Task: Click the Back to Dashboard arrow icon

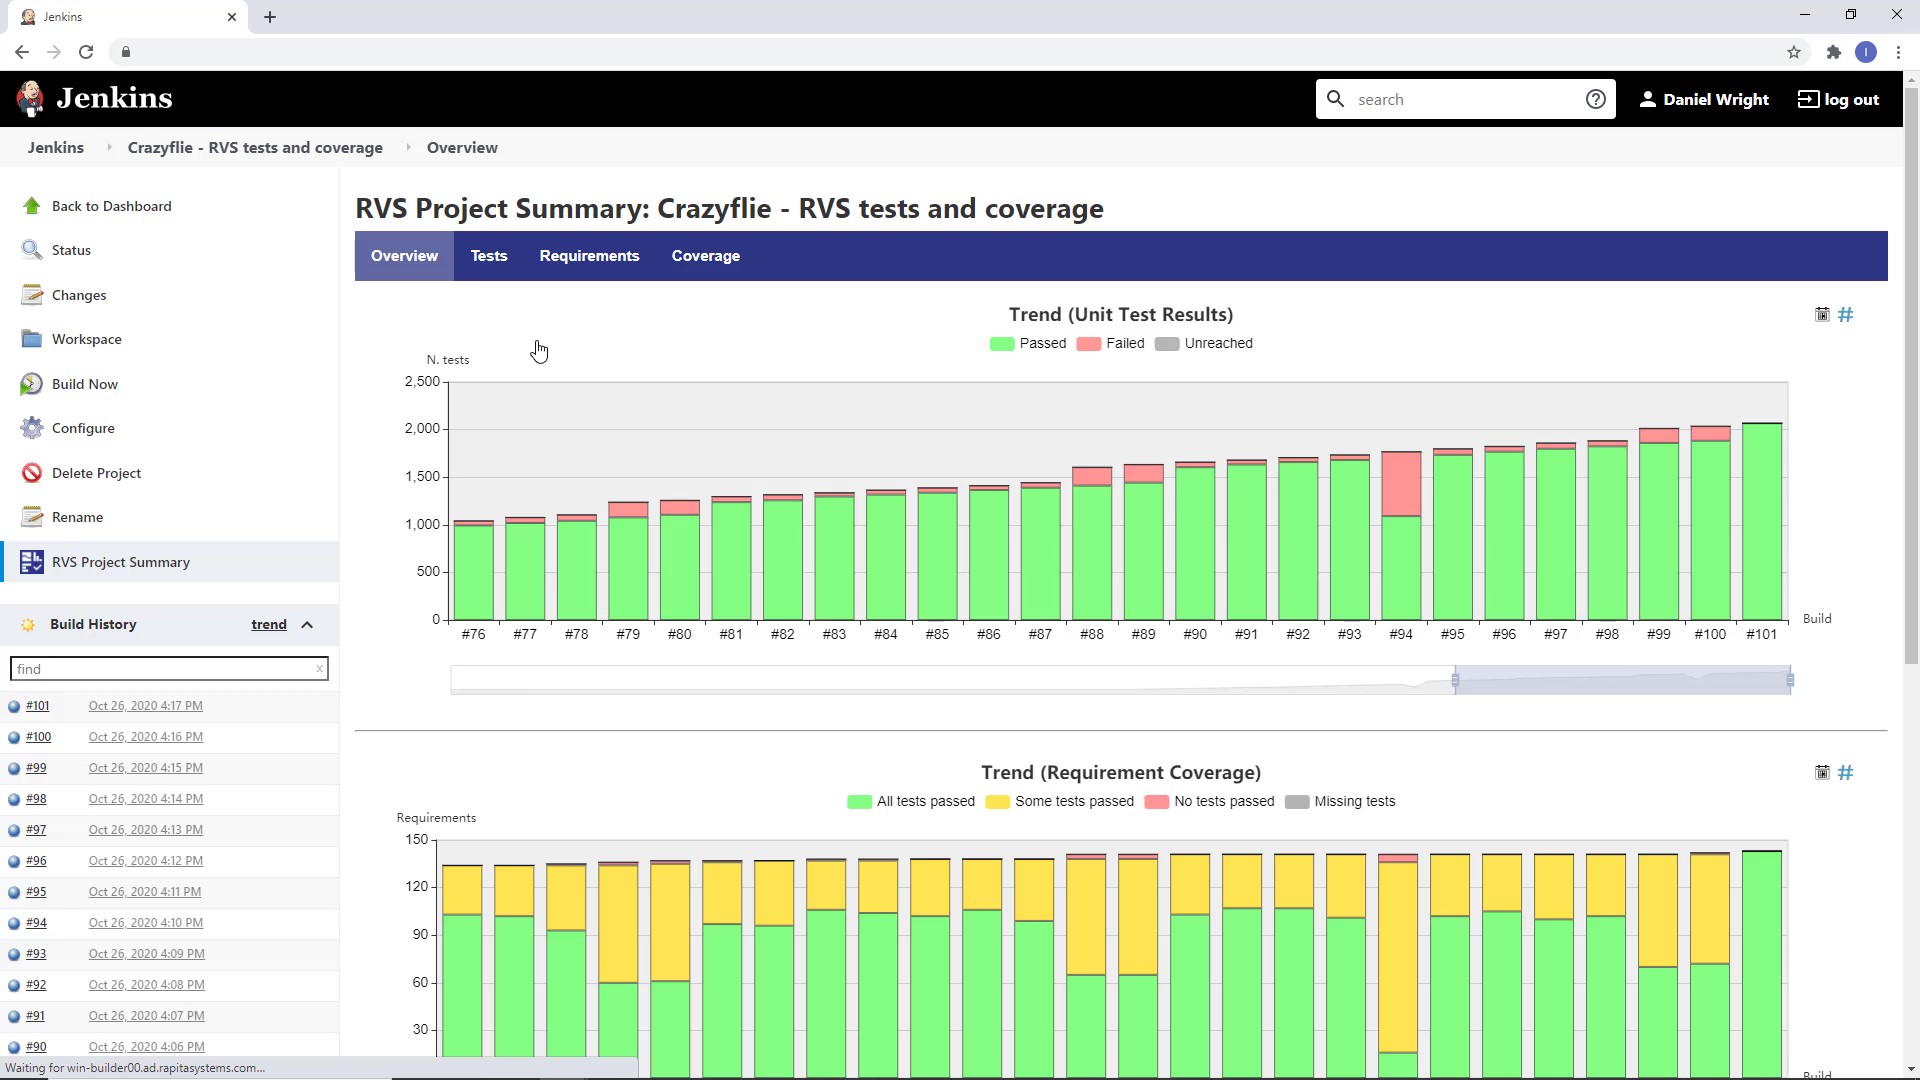Action: click(32, 206)
